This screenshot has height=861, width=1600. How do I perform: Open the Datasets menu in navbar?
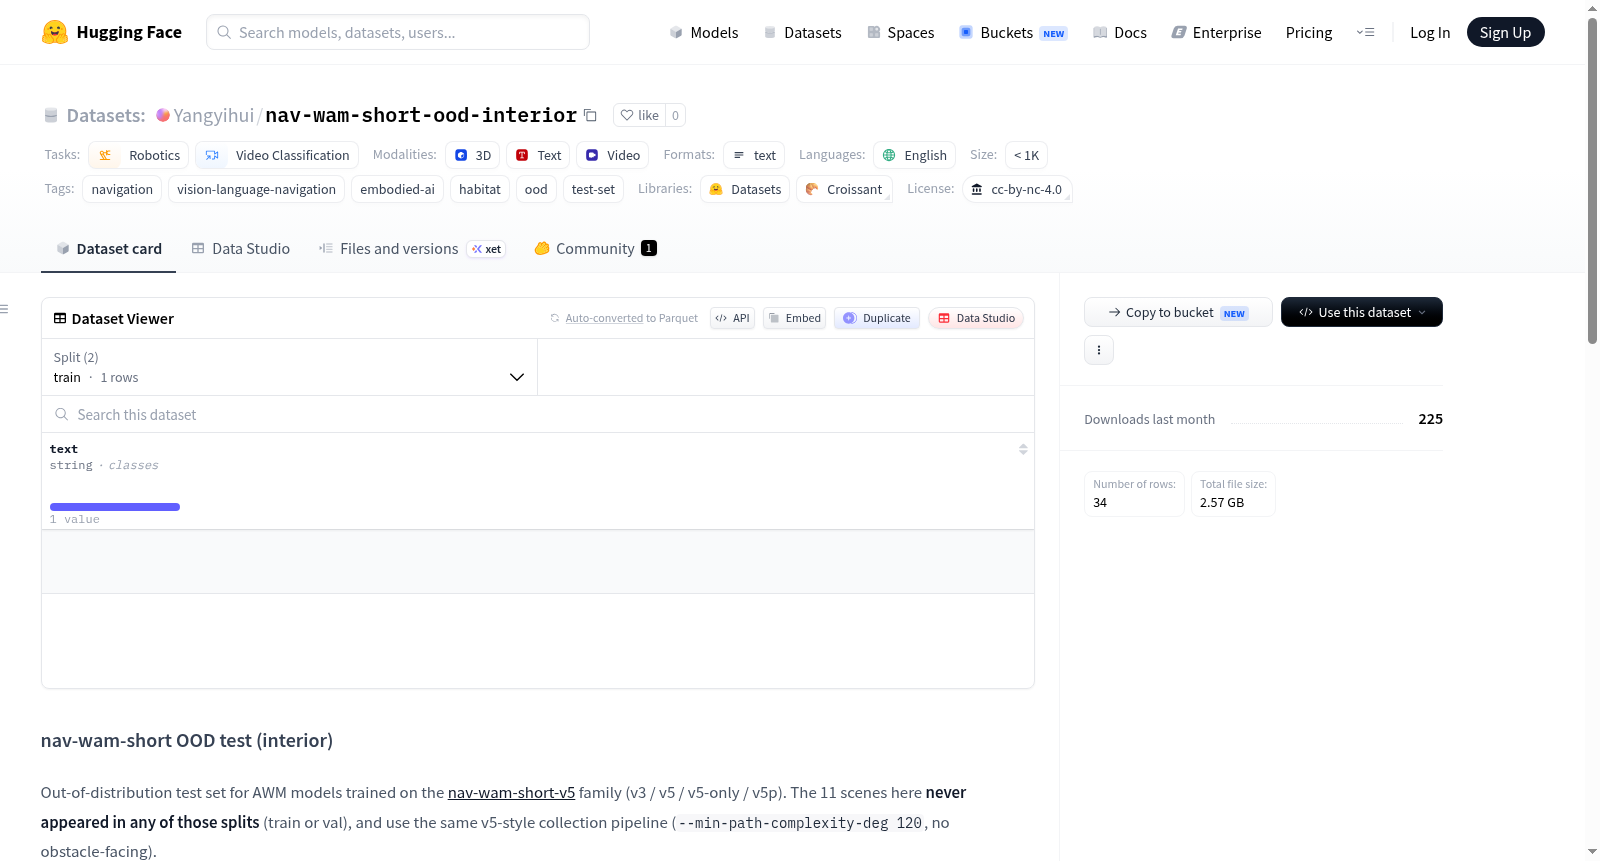point(803,32)
